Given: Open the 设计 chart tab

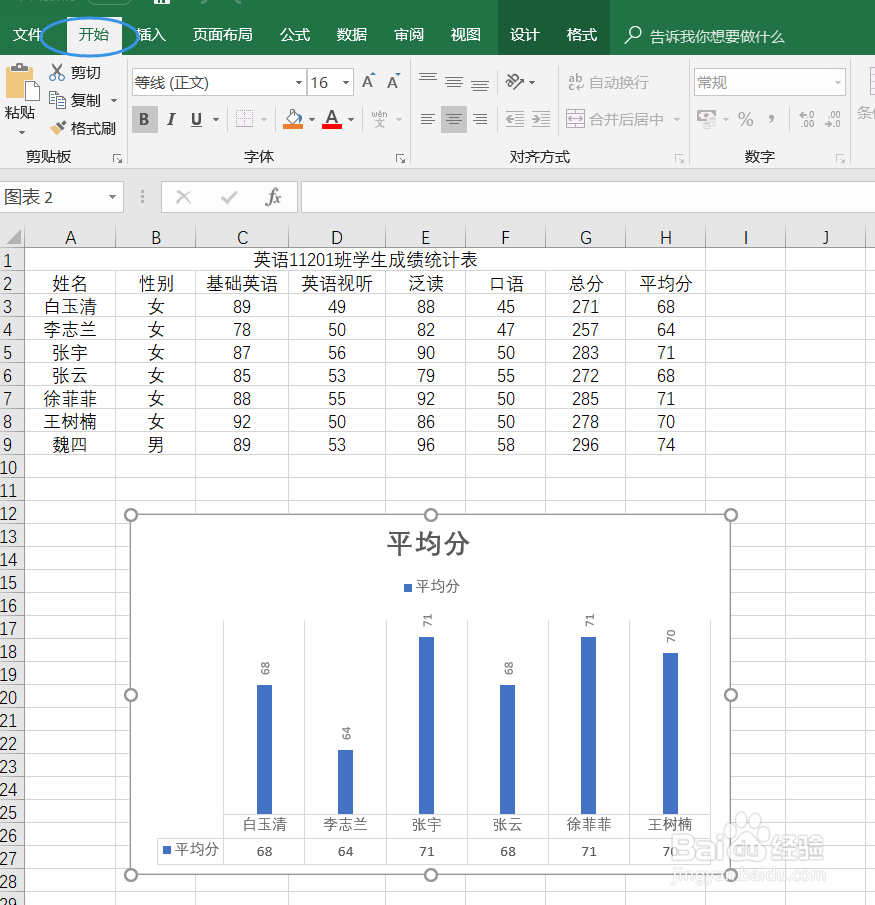Looking at the screenshot, I should click(x=524, y=33).
